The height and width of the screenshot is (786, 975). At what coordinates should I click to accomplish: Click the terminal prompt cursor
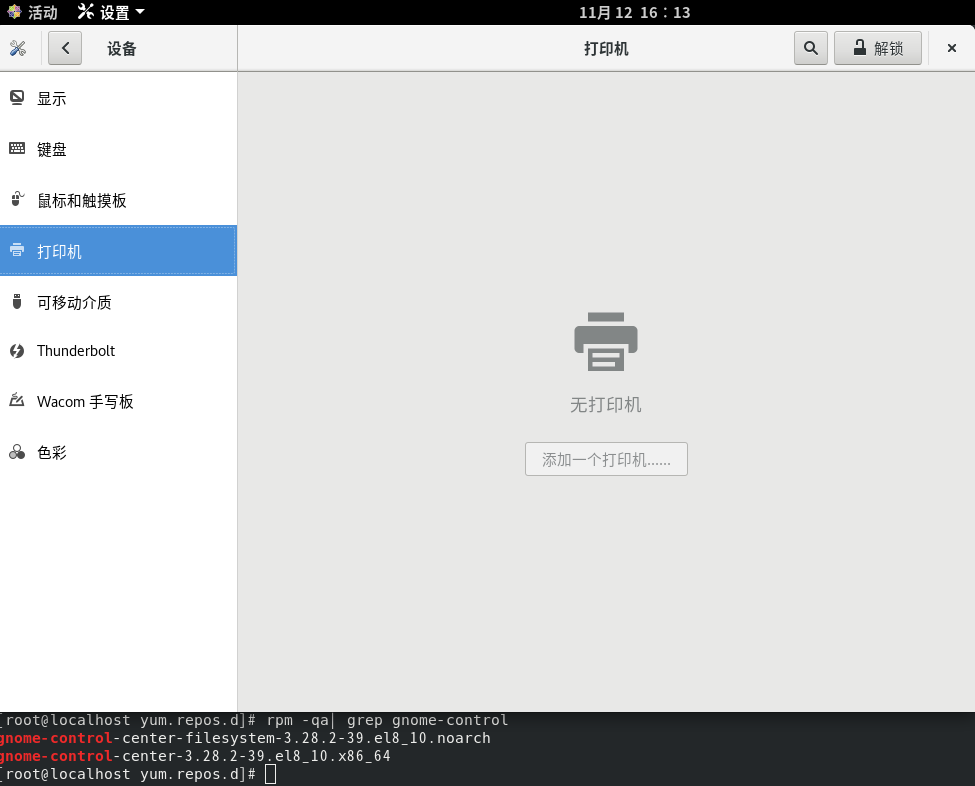270,774
